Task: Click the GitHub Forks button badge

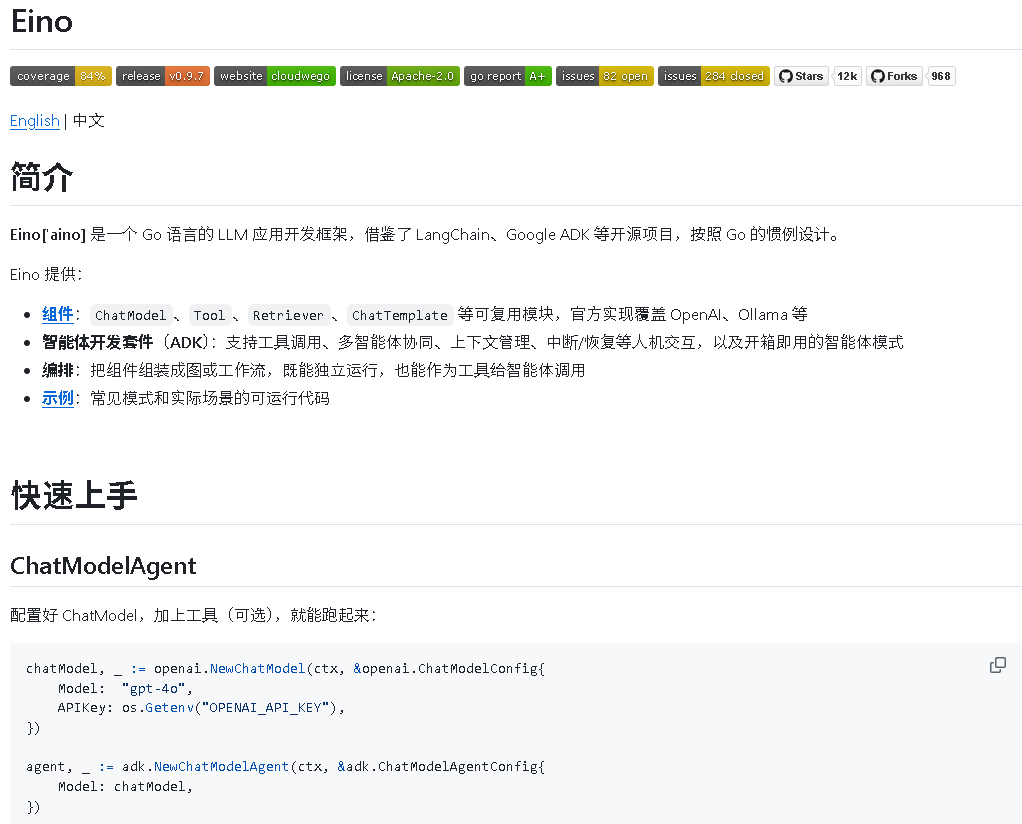Action: click(x=894, y=76)
